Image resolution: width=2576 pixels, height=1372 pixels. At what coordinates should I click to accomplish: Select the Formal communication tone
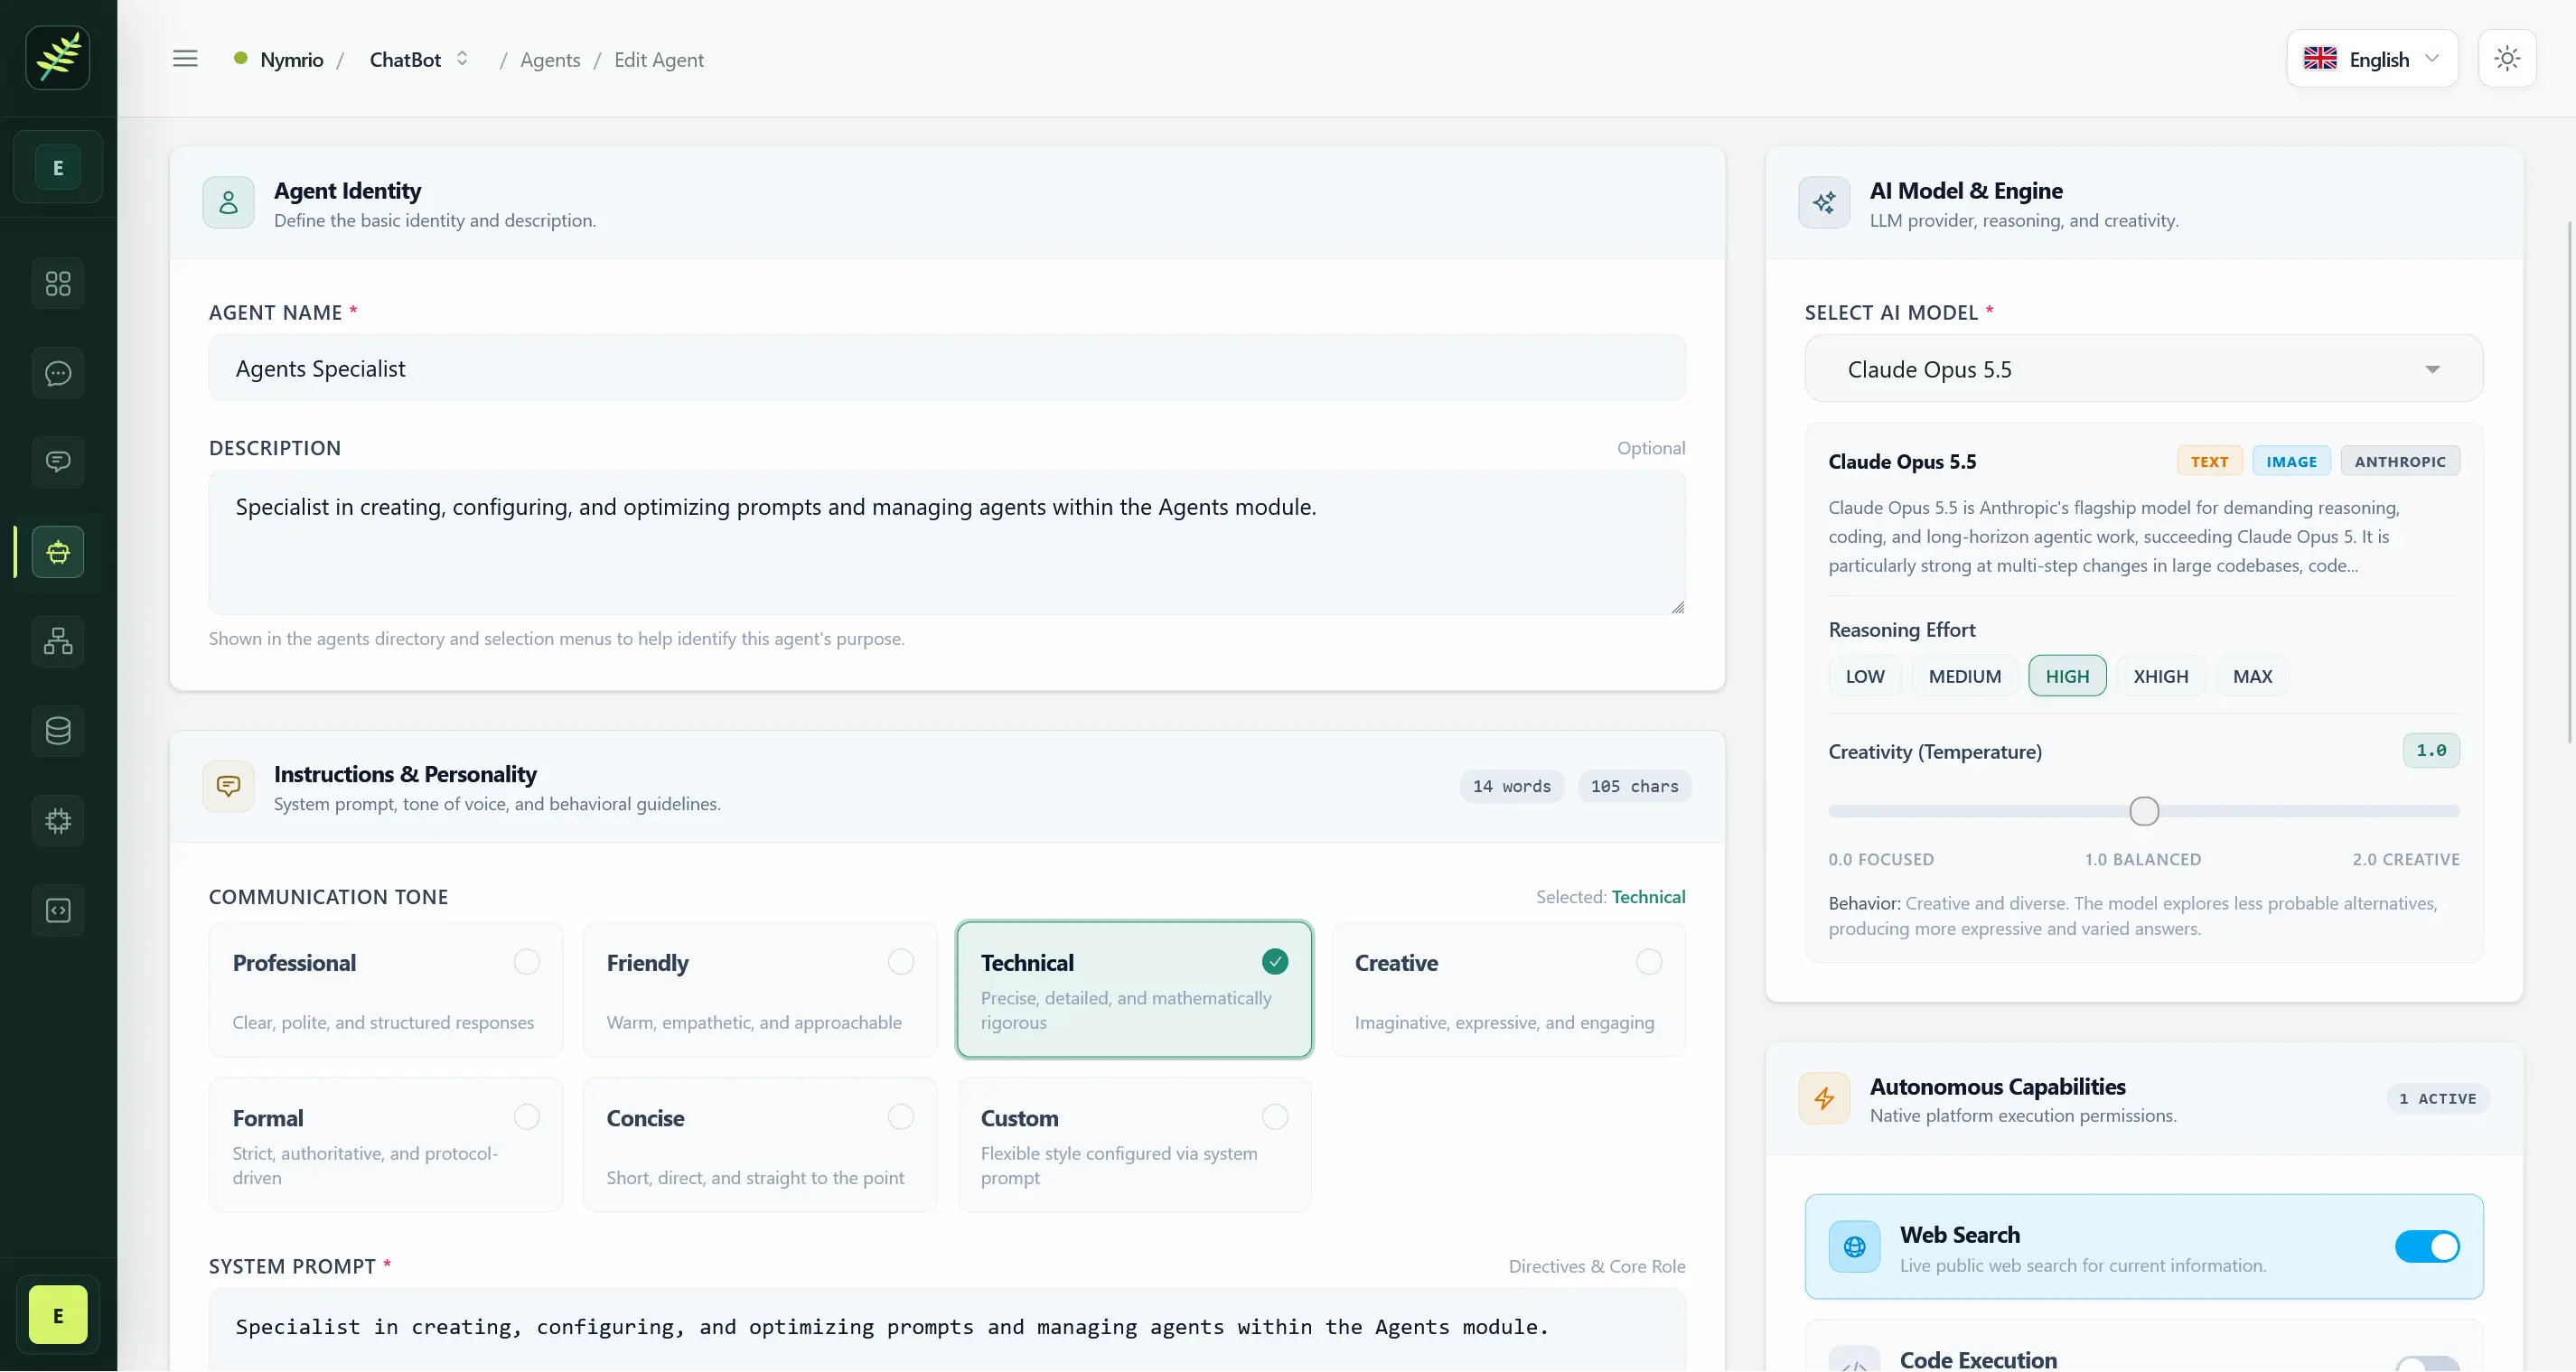pos(386,1145)
